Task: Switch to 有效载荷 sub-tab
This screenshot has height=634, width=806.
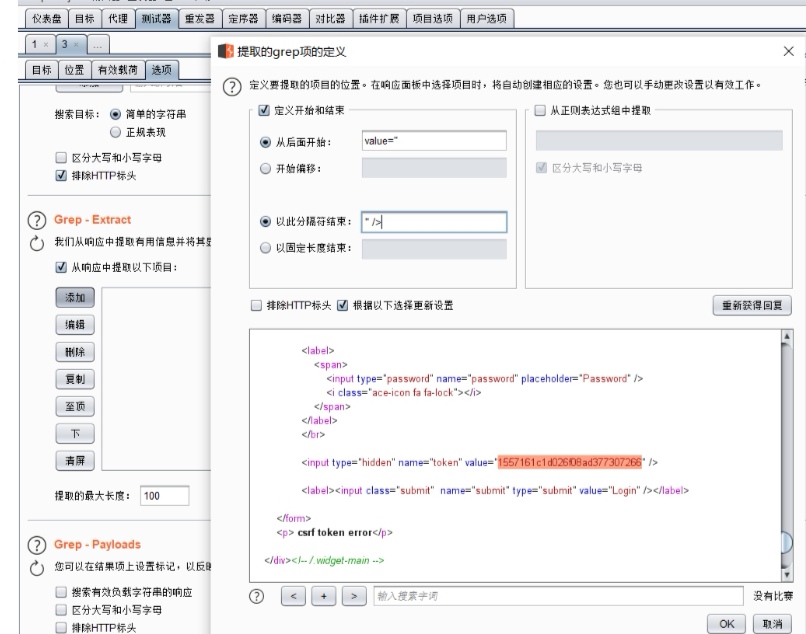Action: pos(118,70)
